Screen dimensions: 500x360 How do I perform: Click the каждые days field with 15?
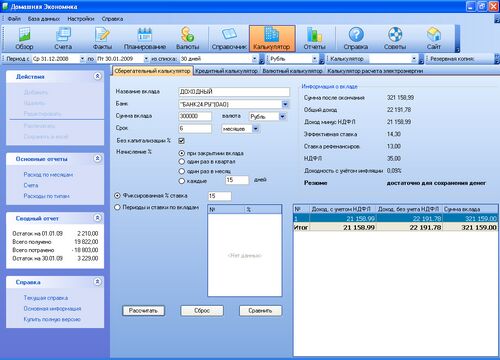click(237, 180)
